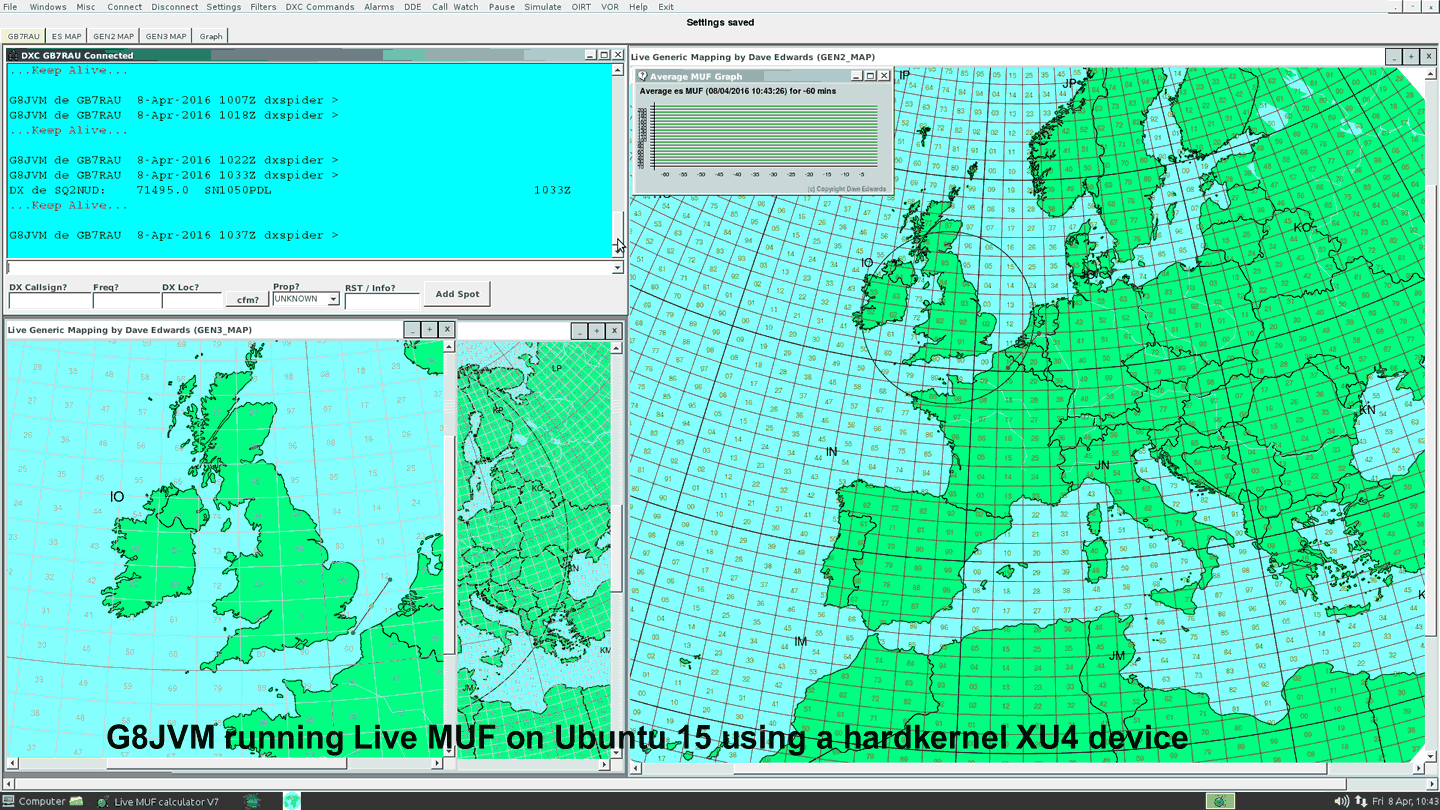Image resolution: width=1440 pixels, height=810 pixels.
Task: Open the DXC Commands menu
Action: [319, 7]
